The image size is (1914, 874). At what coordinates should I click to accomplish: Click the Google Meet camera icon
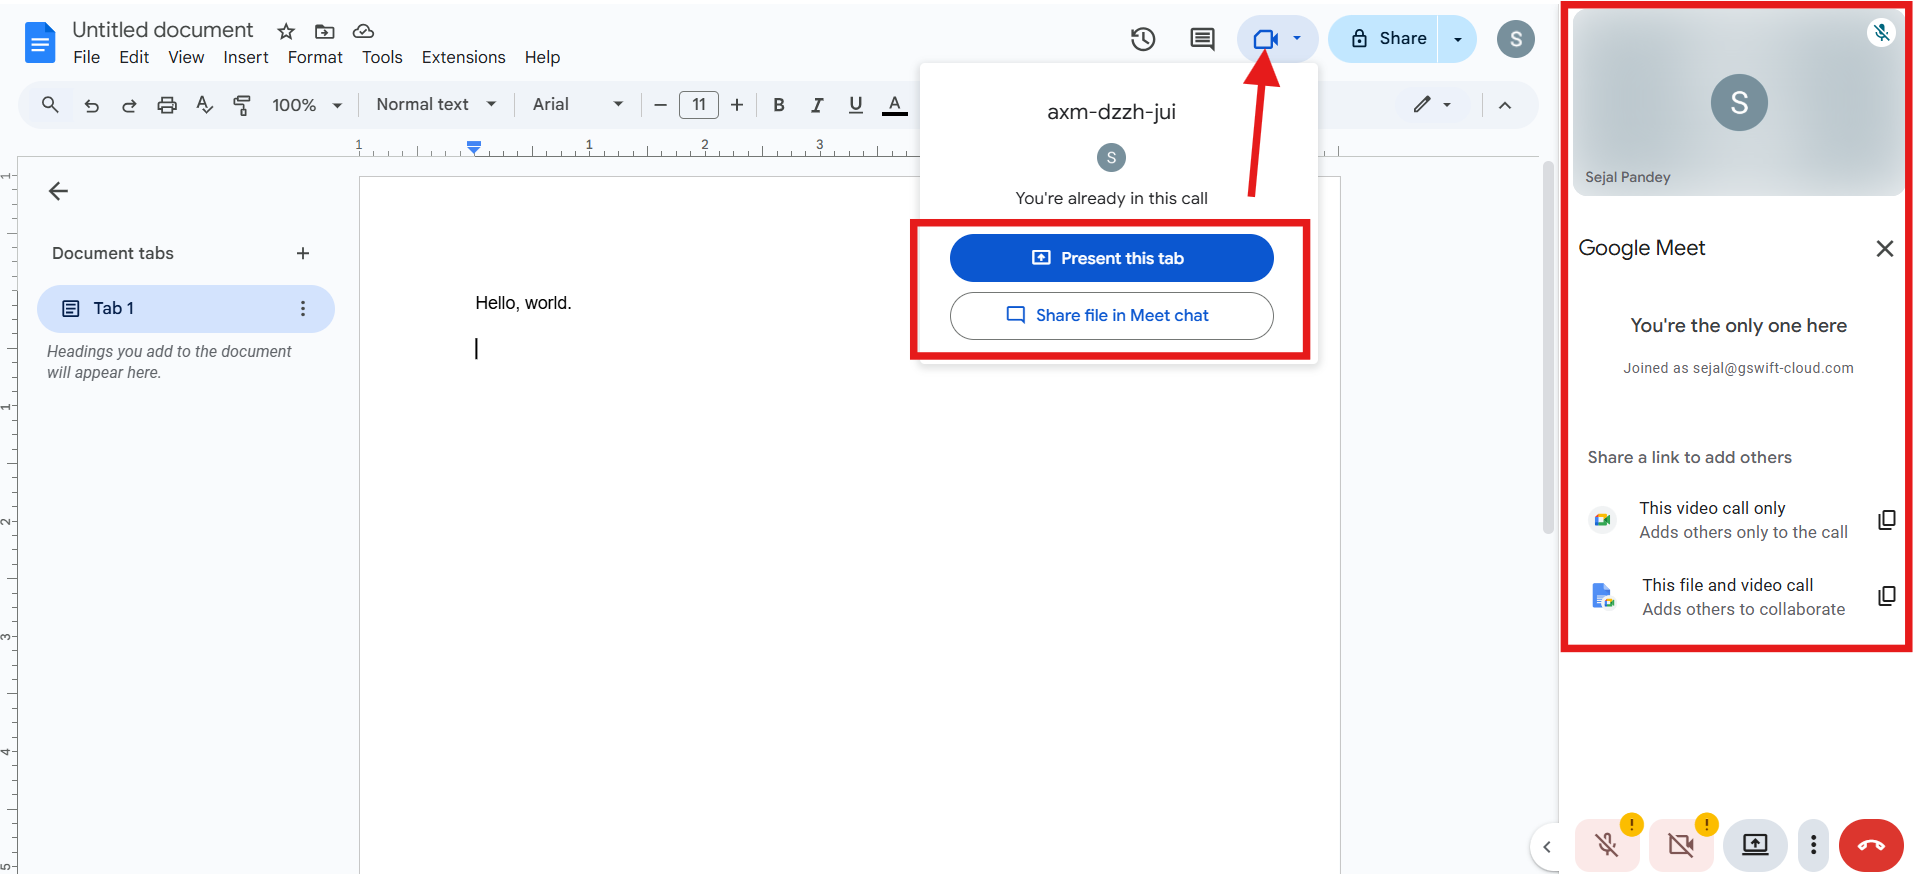1265,39
